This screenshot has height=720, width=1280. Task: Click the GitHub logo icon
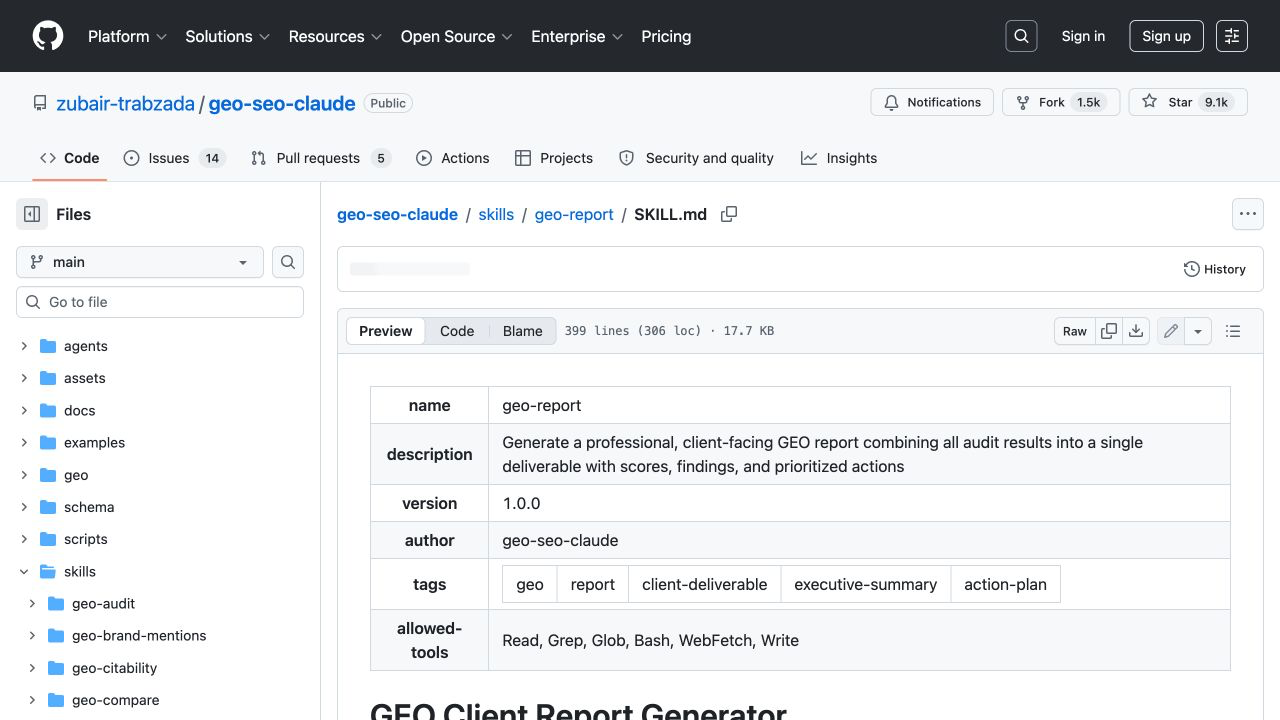[48, 36]
